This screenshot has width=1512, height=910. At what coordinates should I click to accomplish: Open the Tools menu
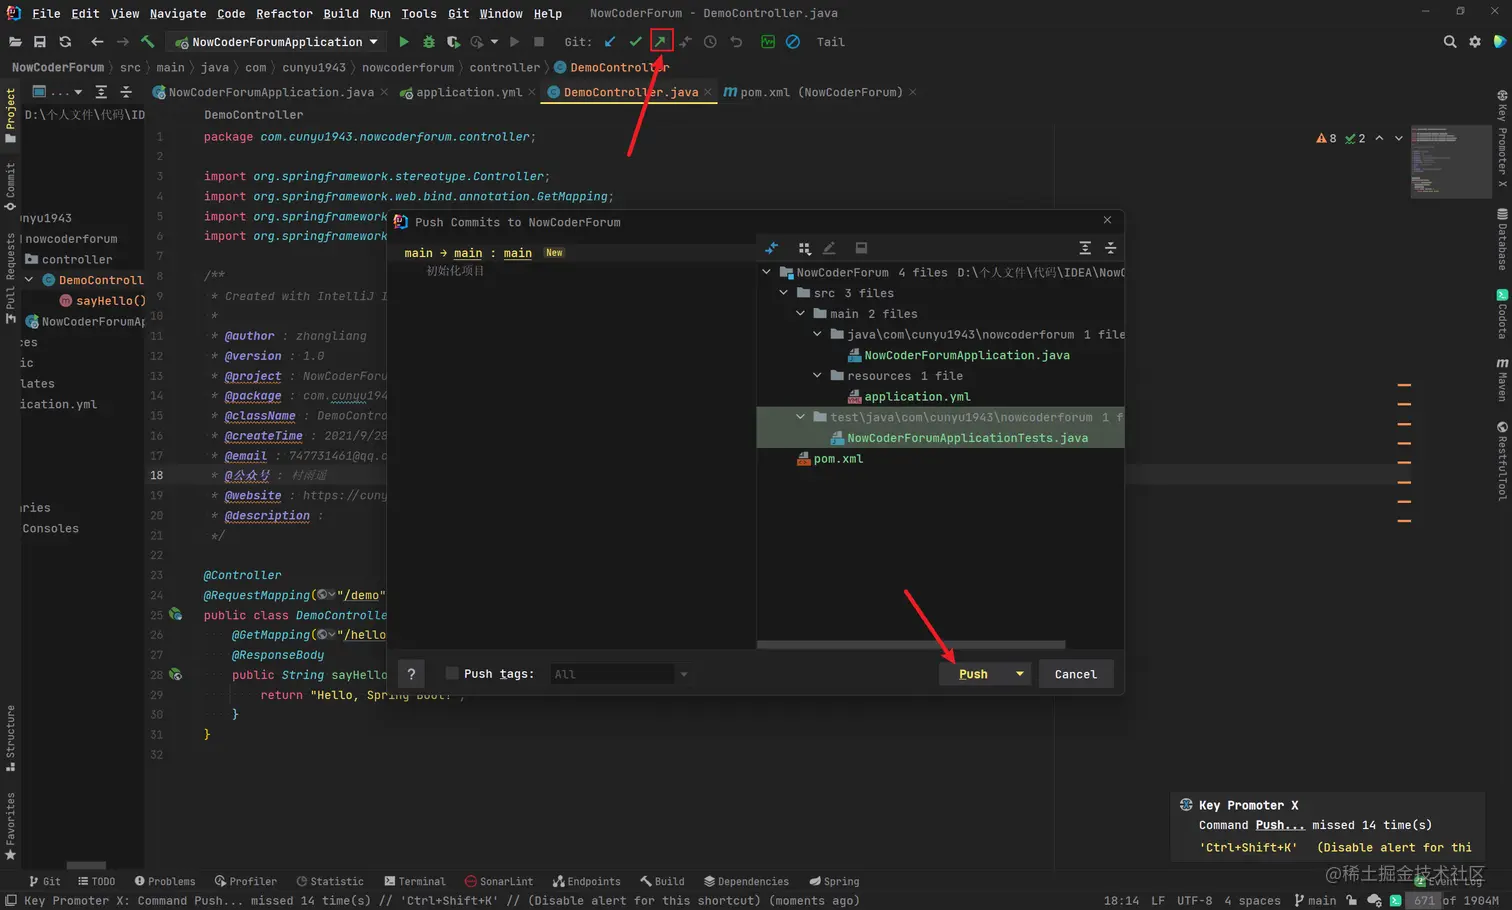(x=418, y=13)
